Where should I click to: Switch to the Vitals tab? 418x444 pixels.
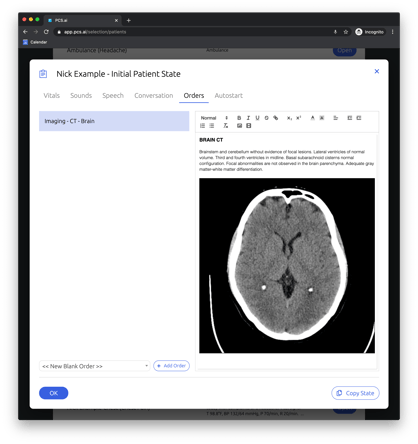pos(52,96)
